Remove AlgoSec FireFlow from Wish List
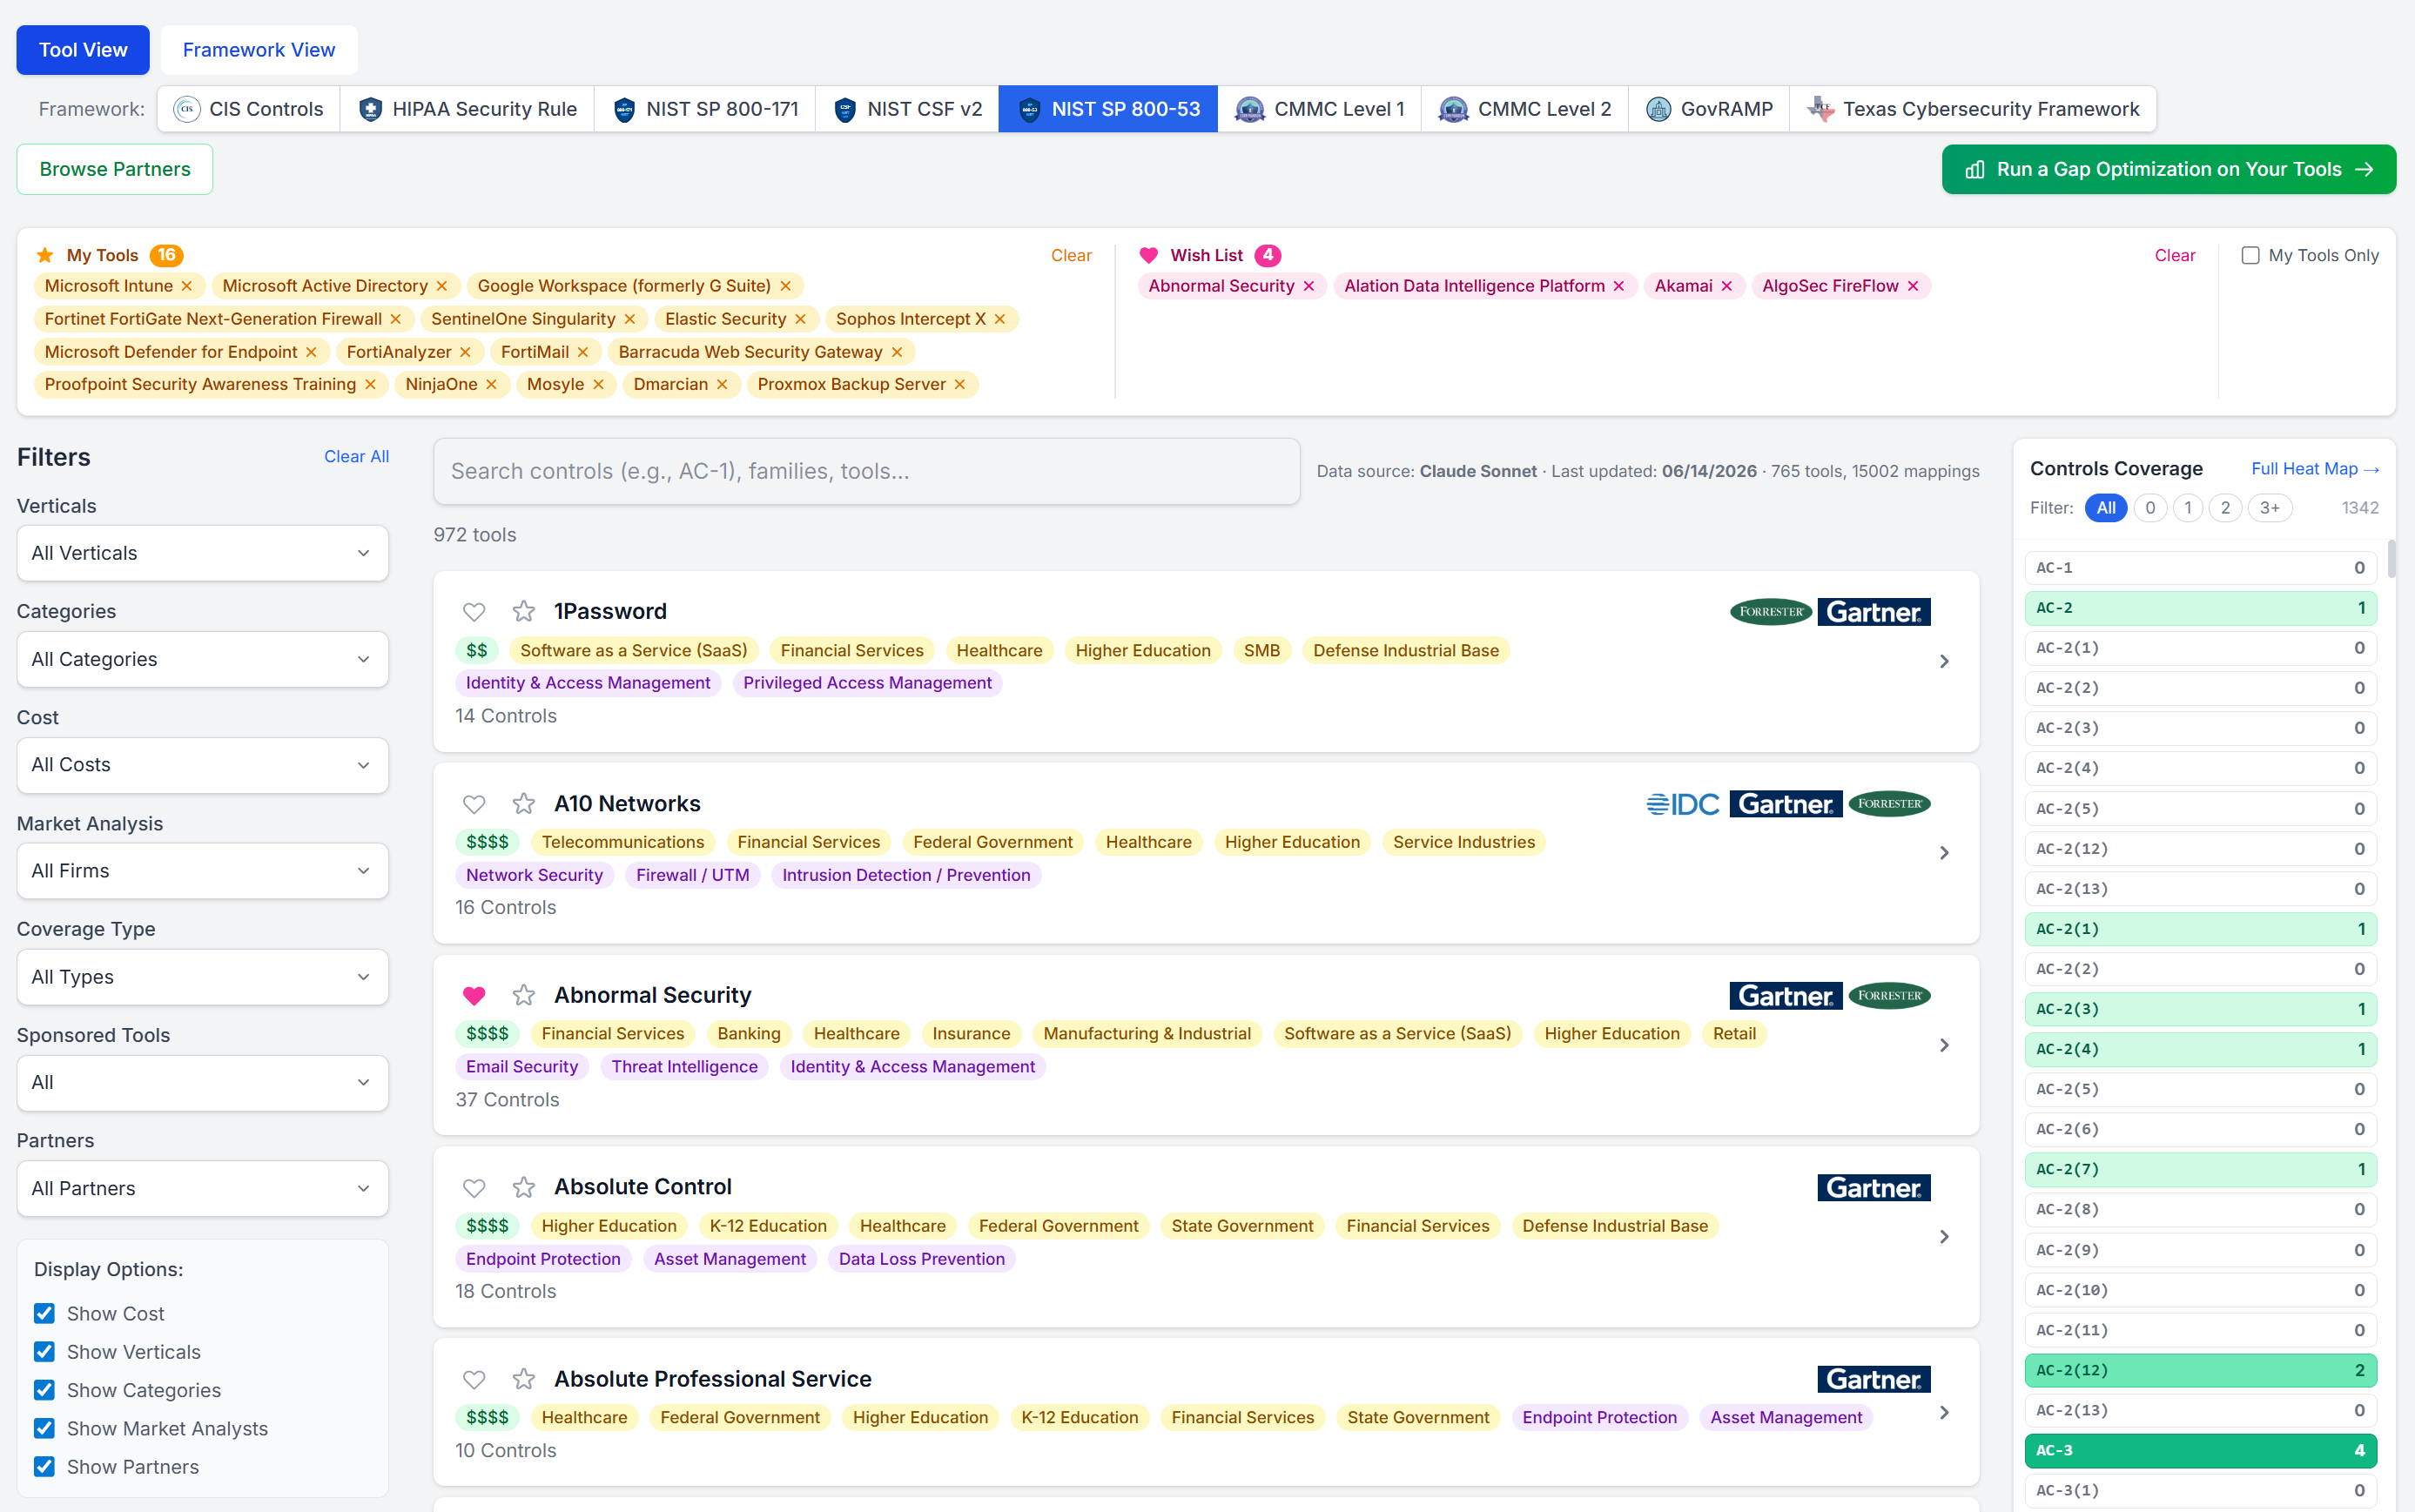The image size is (2415, 1512). tap(1913, 286)
